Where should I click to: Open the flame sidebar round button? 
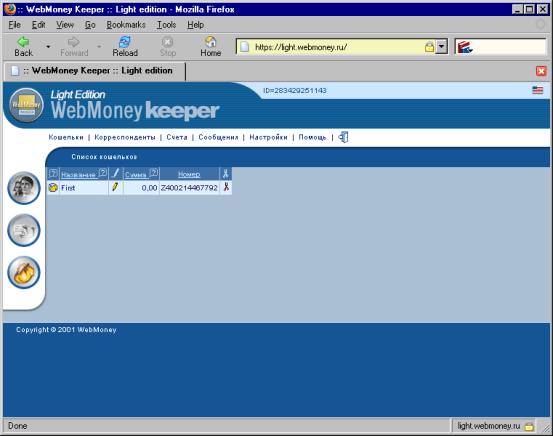point(24,272)
